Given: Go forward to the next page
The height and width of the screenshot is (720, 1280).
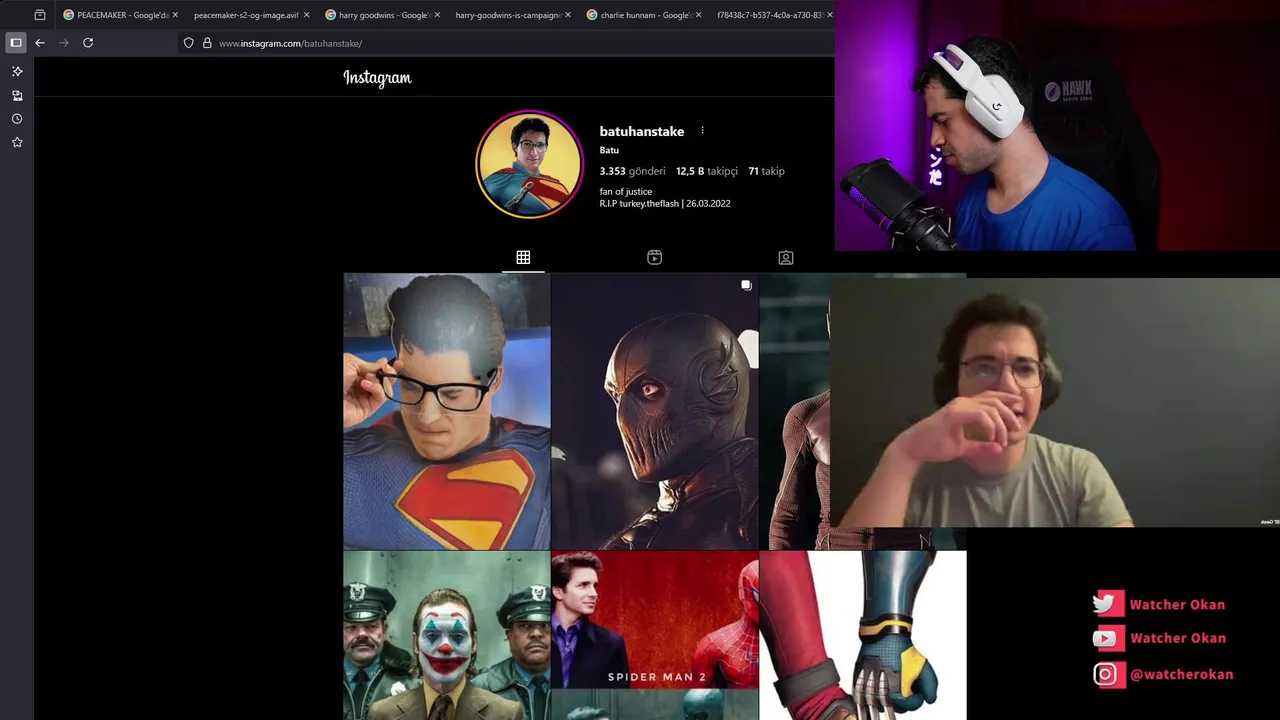Looking at the screenshot, I should [x=64, y=43].
